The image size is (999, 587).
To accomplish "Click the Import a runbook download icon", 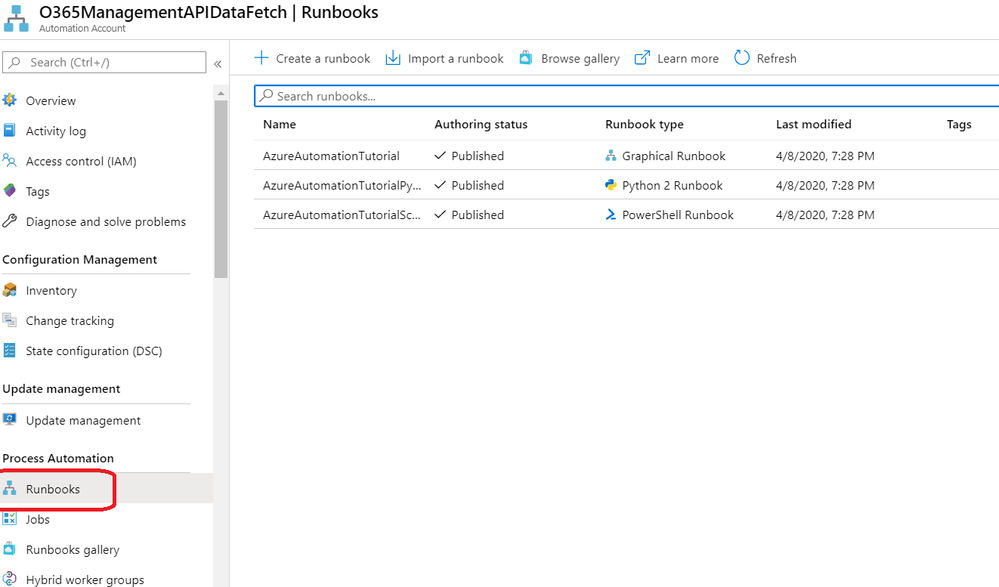I will click(393, 58).
